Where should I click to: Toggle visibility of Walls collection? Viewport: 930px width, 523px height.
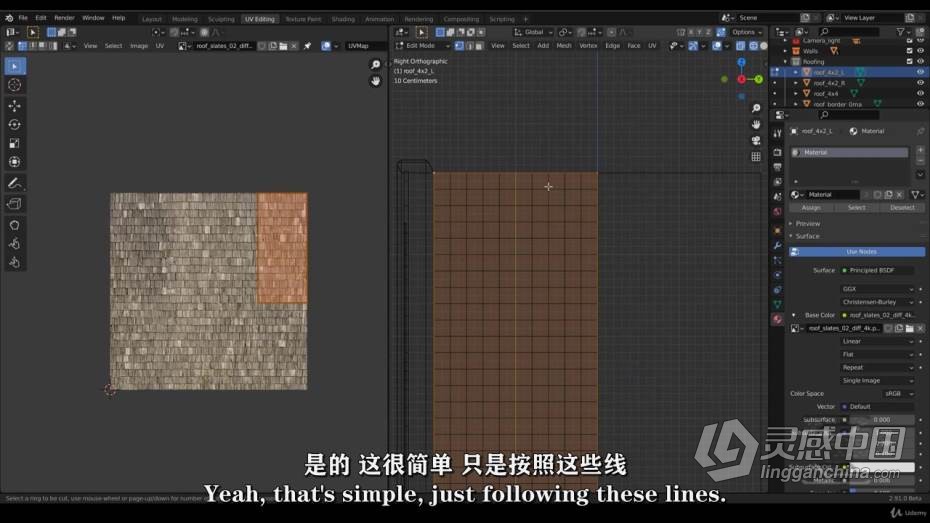(x=920, y=51)
